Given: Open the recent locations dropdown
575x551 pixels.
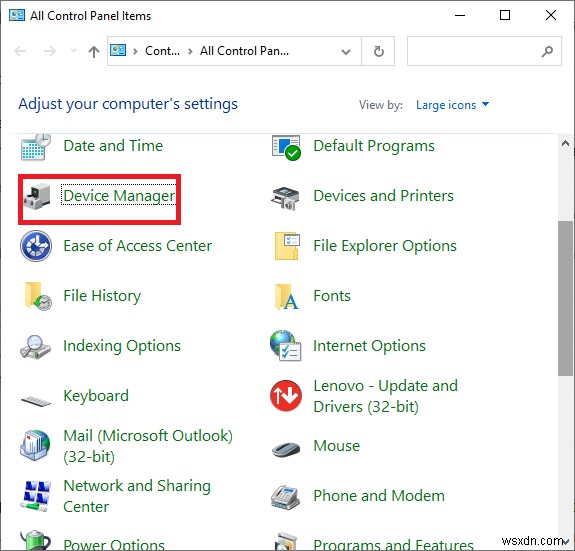Looking at the screenshot, I should 74,51.
